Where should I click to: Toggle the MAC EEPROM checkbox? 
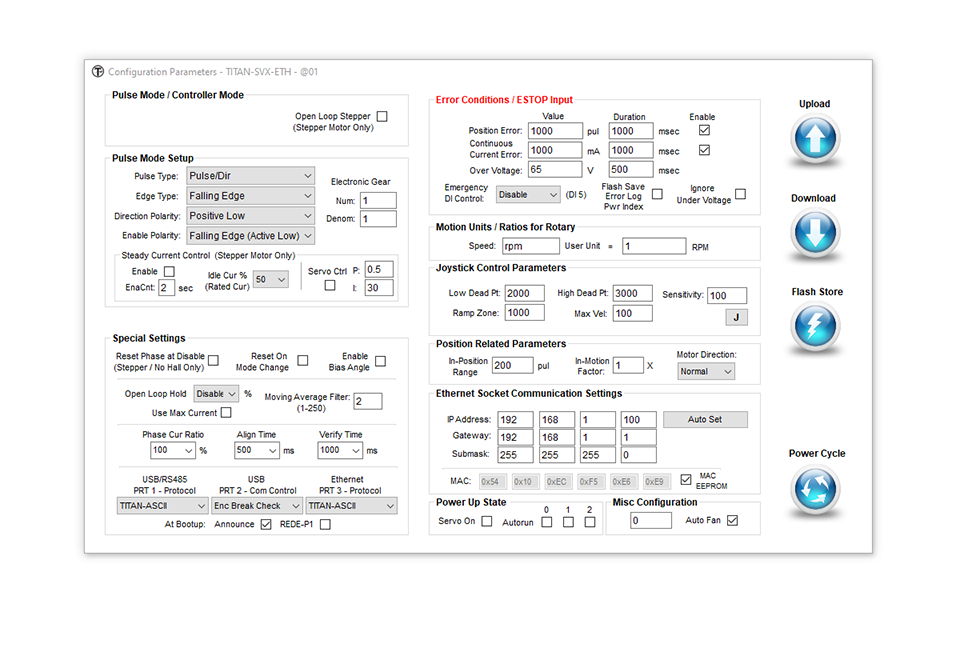[686, 480]
